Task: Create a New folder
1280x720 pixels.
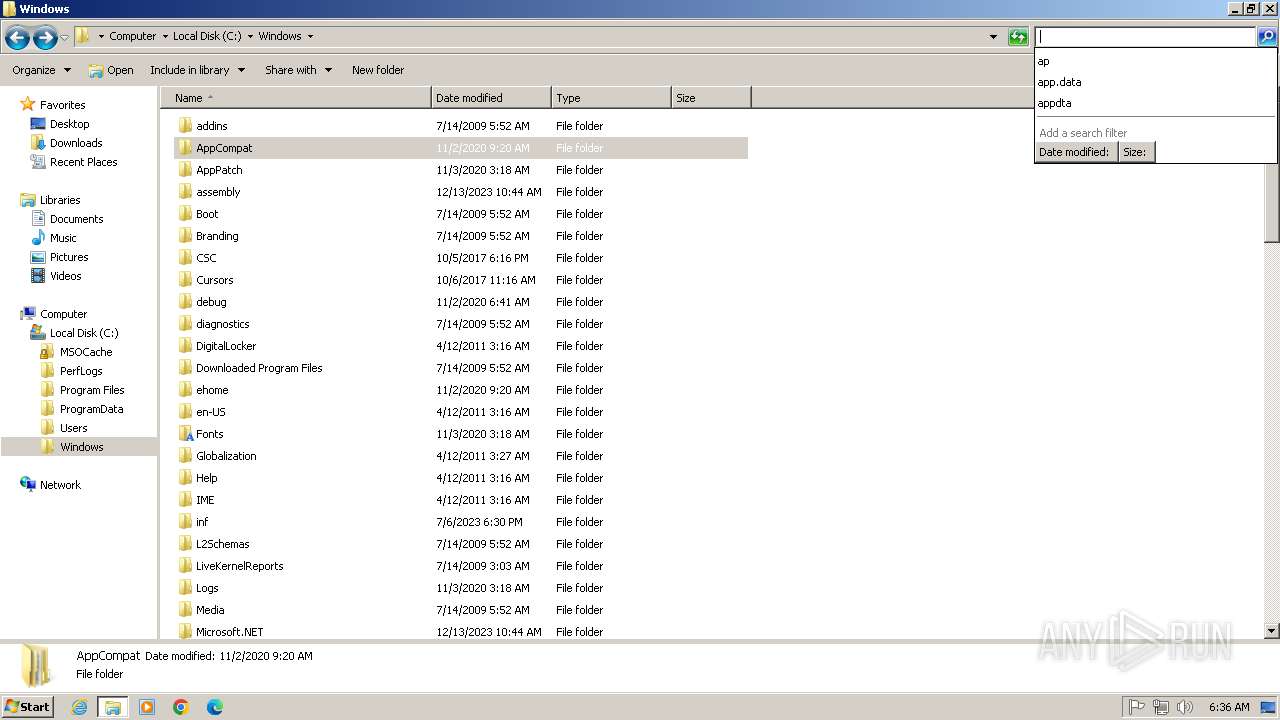Action: tap(378, 70)
